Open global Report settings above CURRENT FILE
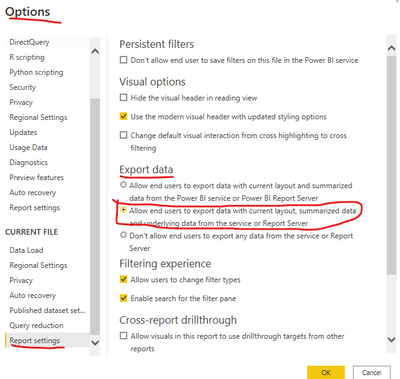Image resolution: width=400 pixels, height=379 pixels. tap(35, 208)
